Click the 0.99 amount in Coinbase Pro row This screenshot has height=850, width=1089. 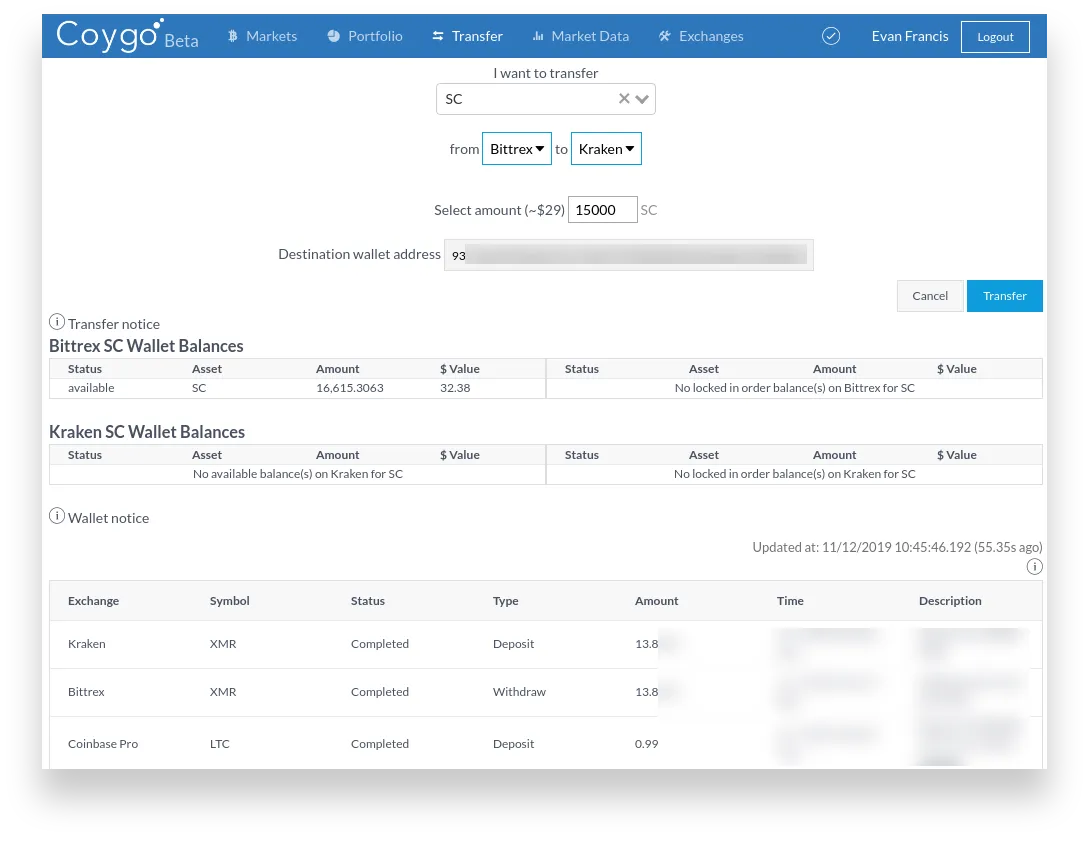coord(647,744)
